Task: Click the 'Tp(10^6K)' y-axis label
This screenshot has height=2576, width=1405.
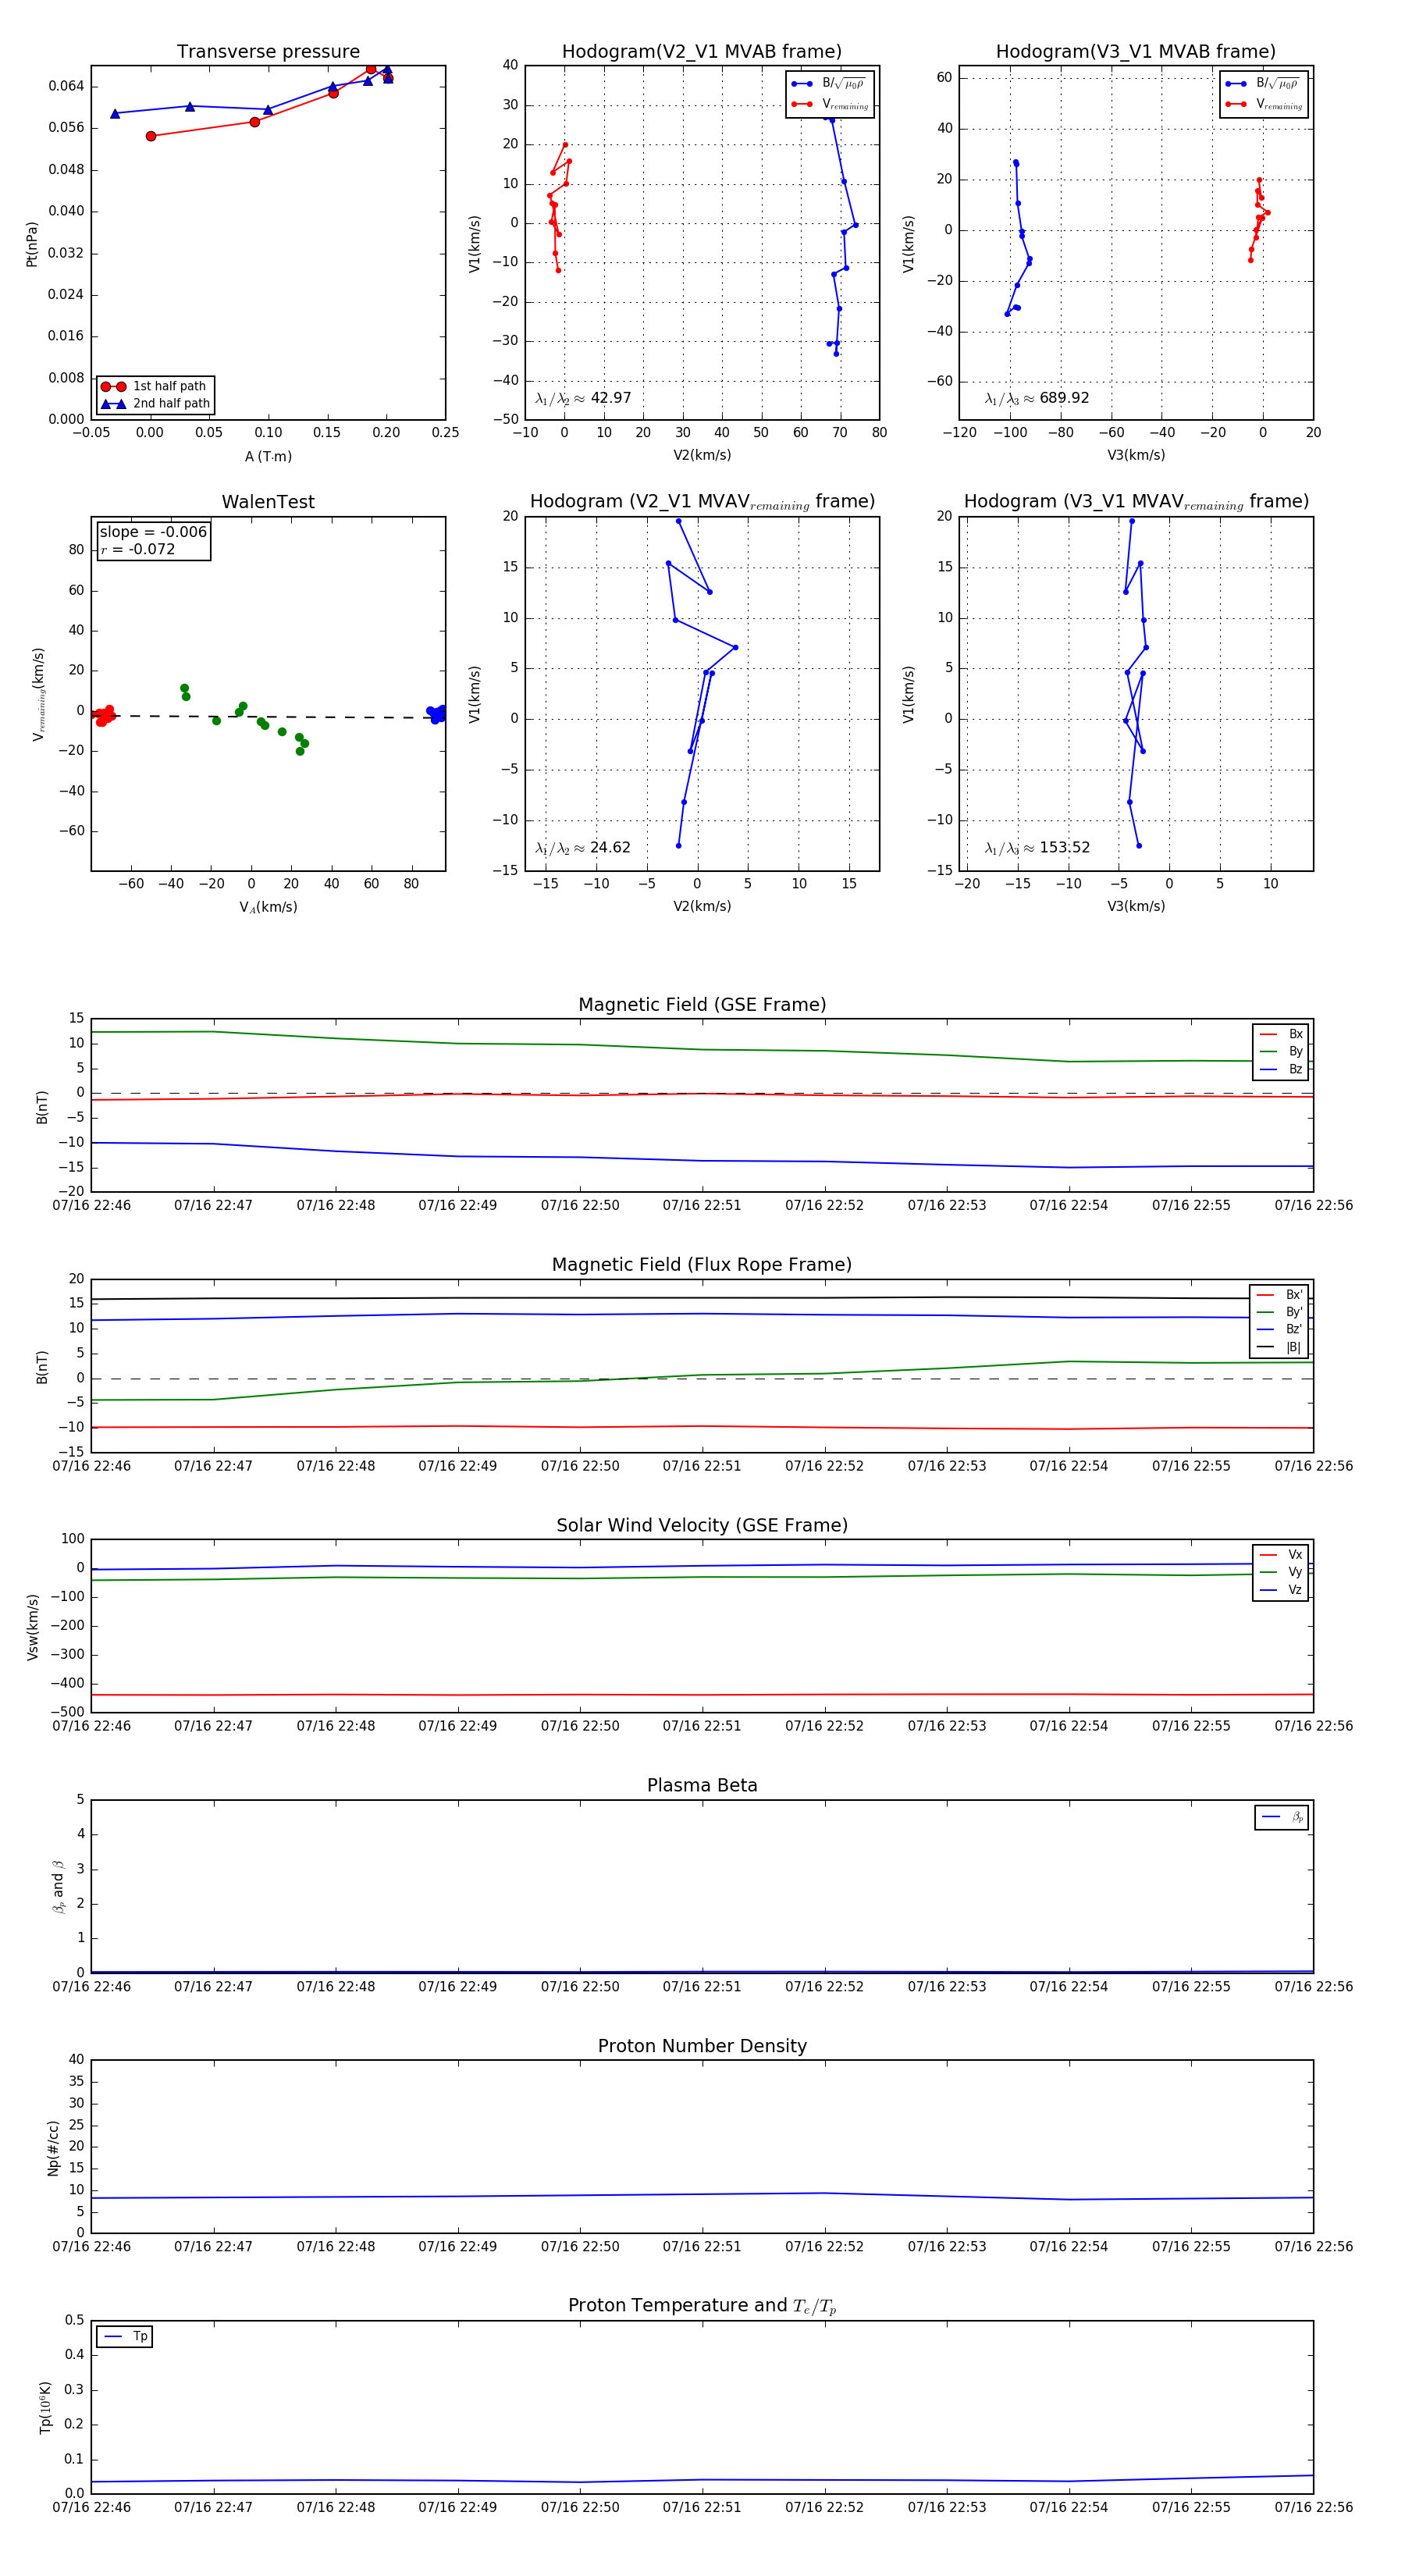Action: coord(45,2408)
